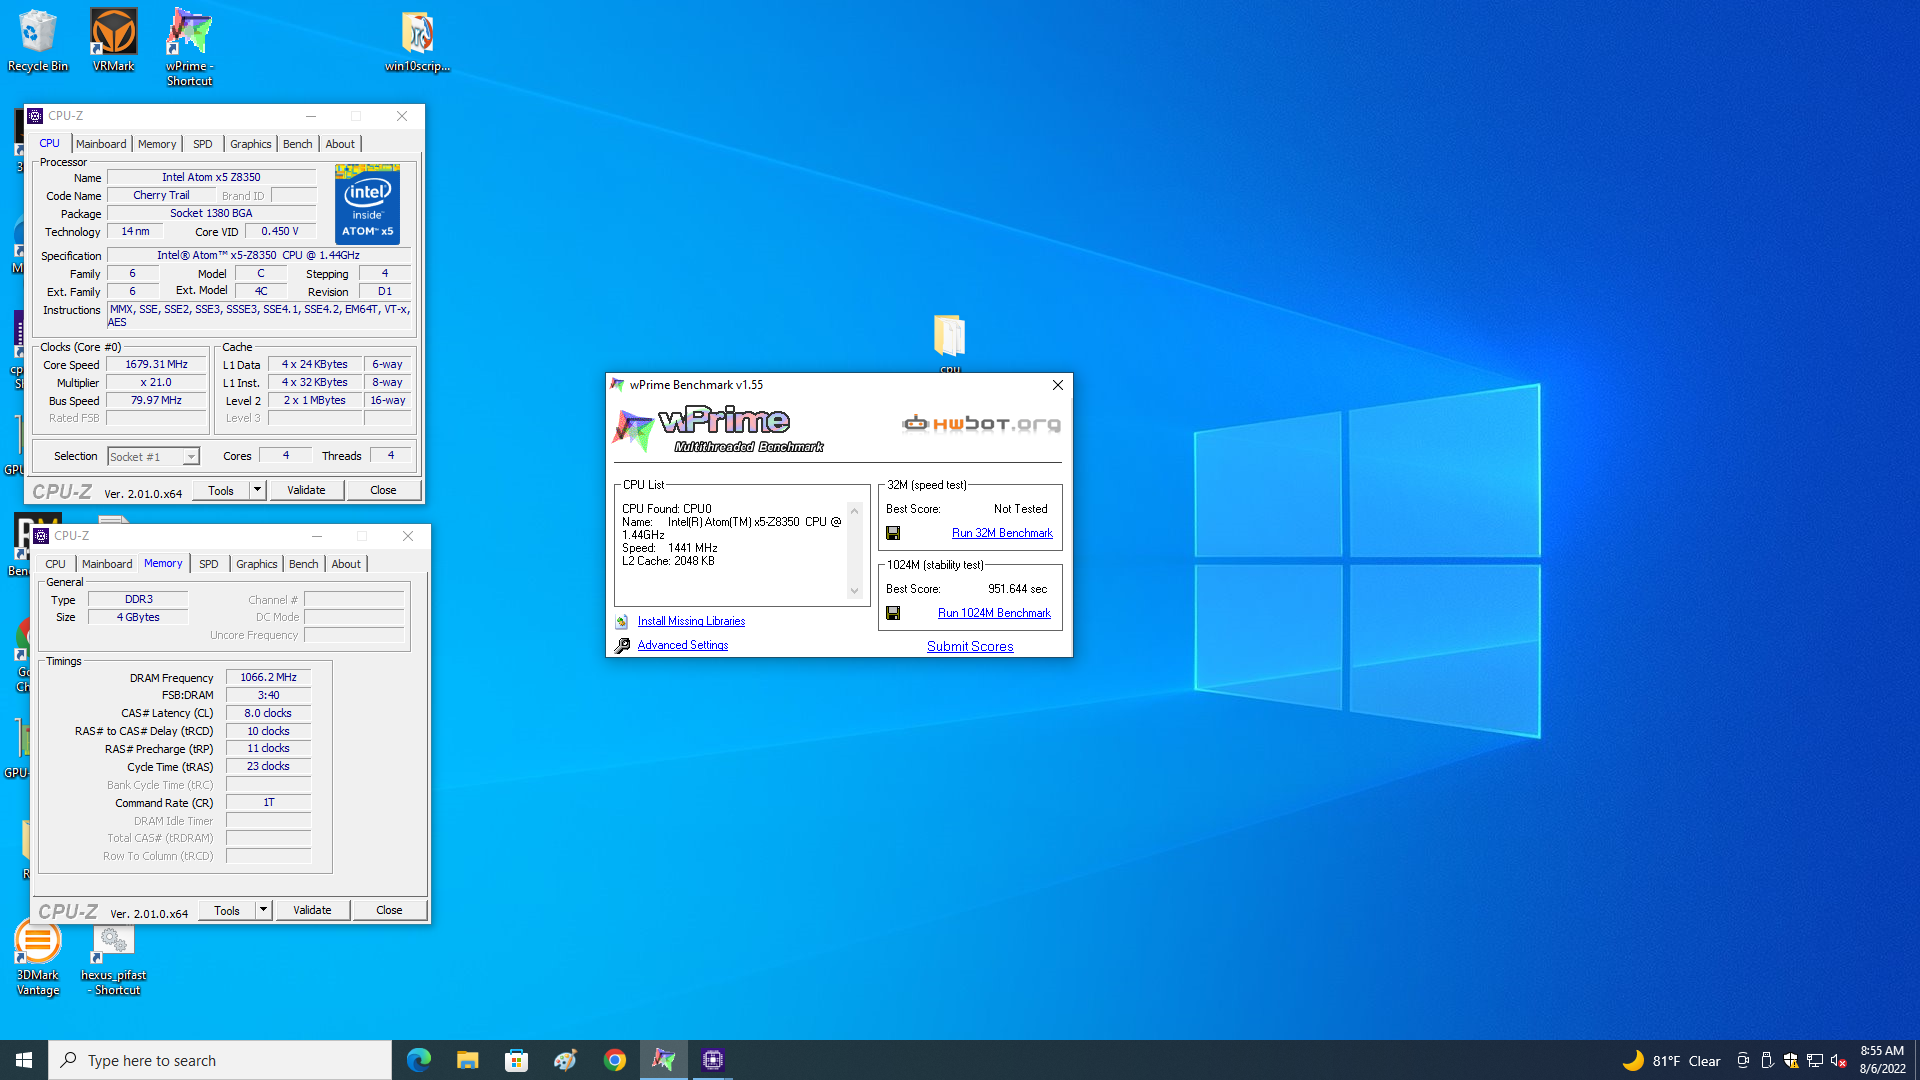The height and width of the screenshot is (1080, 1920).
Task: Expand the Tools arrow in Memory CPU-Z window
Action: [x=264, y=910]
